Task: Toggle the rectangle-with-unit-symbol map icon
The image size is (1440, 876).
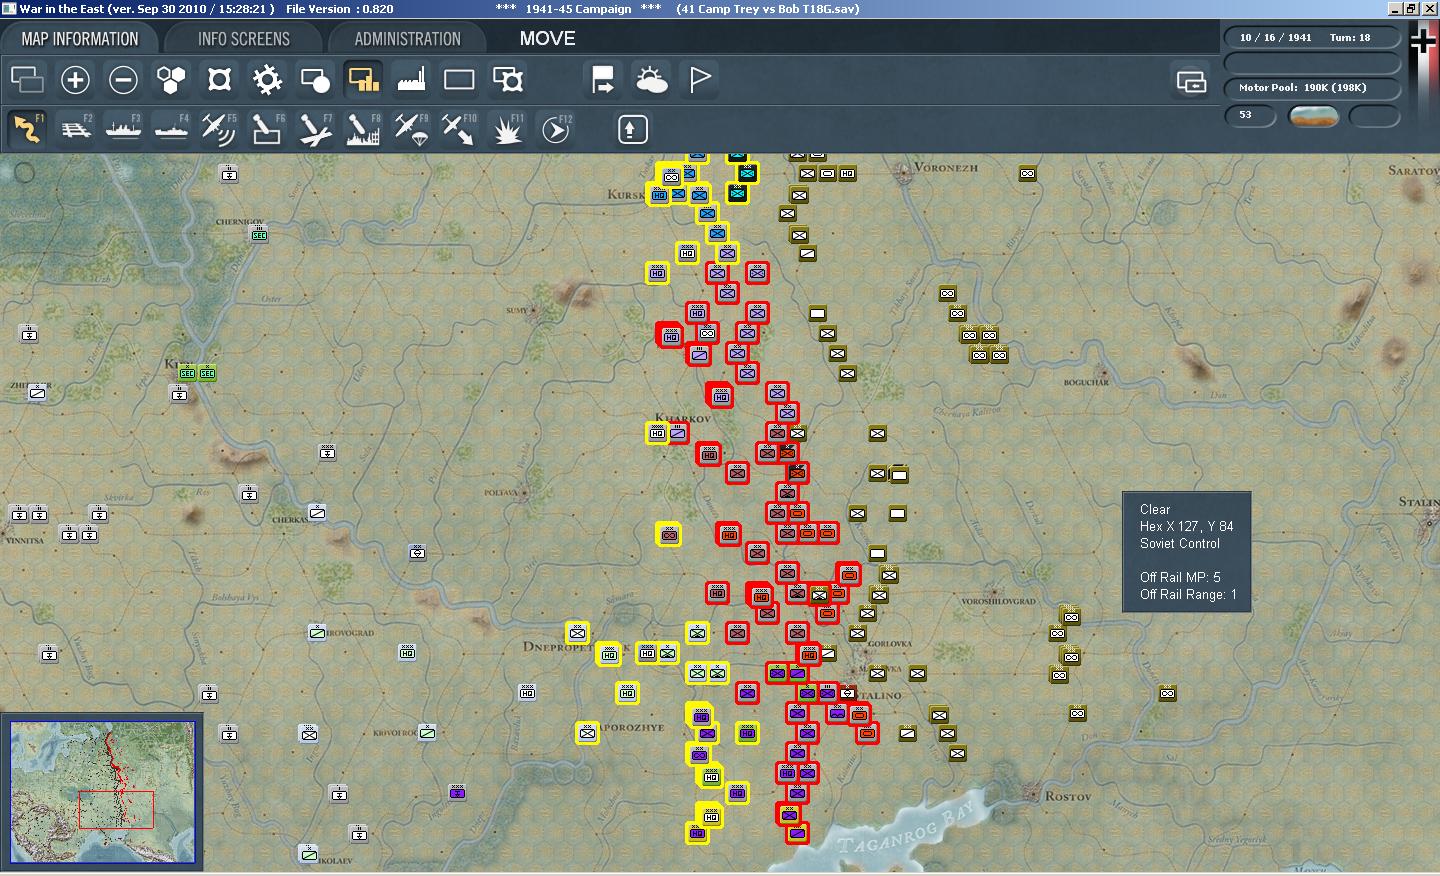Action: 507,79
